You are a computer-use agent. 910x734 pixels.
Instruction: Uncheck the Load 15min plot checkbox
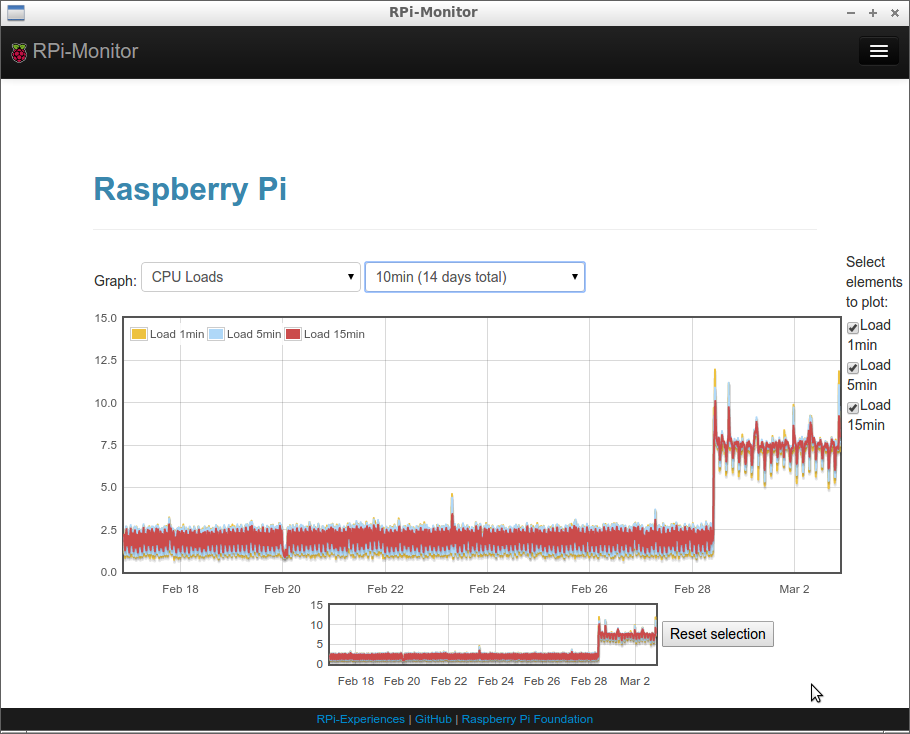coord(853,408)
